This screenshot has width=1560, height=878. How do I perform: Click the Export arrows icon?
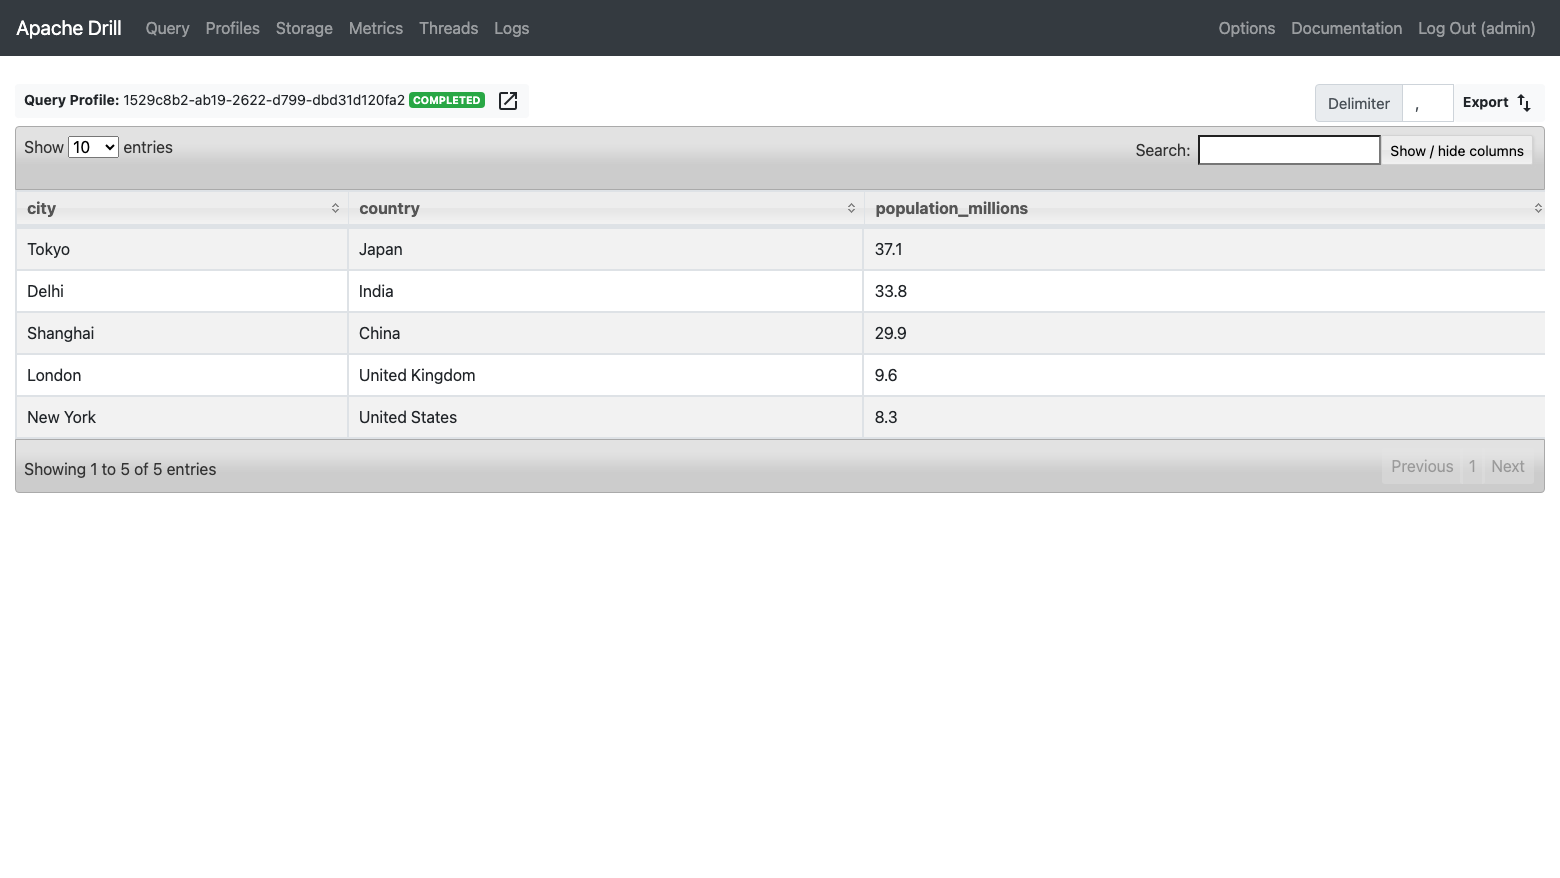tap(1524, 103)
